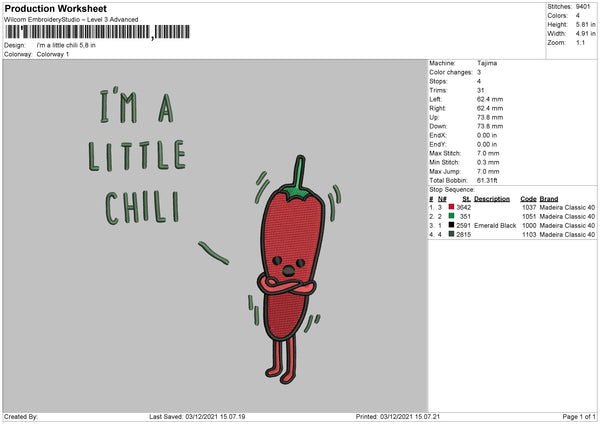The width and height of the screenshot is (600, 424).
Task: Select the Height value 5.81 in
Action: click(x=586, y=24)
